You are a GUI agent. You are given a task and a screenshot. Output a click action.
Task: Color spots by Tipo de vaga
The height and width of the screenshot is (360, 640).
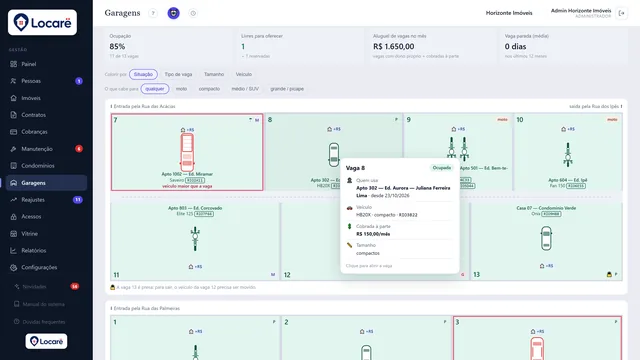tap(178, 74)
